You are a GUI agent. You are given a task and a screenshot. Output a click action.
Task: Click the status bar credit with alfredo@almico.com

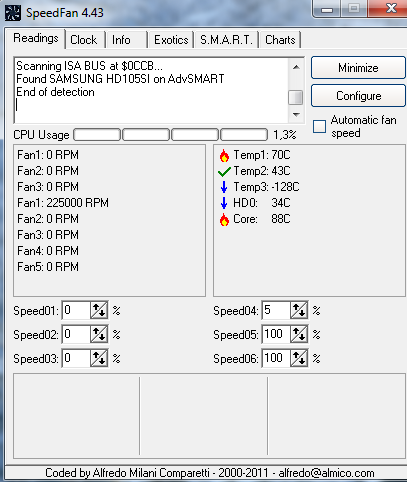[x=210, y=473]
